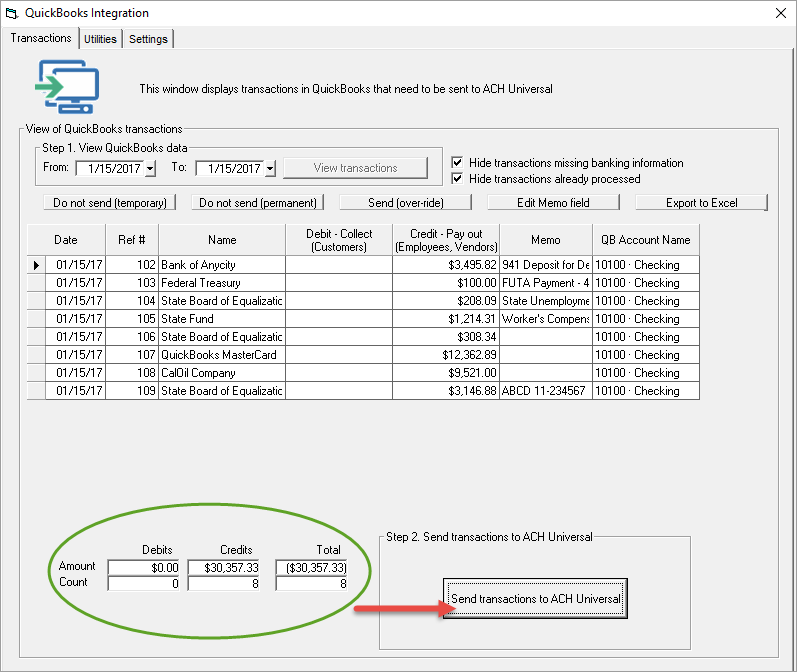This screenshot has height=672, width=797.
Task: Click the View transactions button
Action: click(x=355, y=168)
